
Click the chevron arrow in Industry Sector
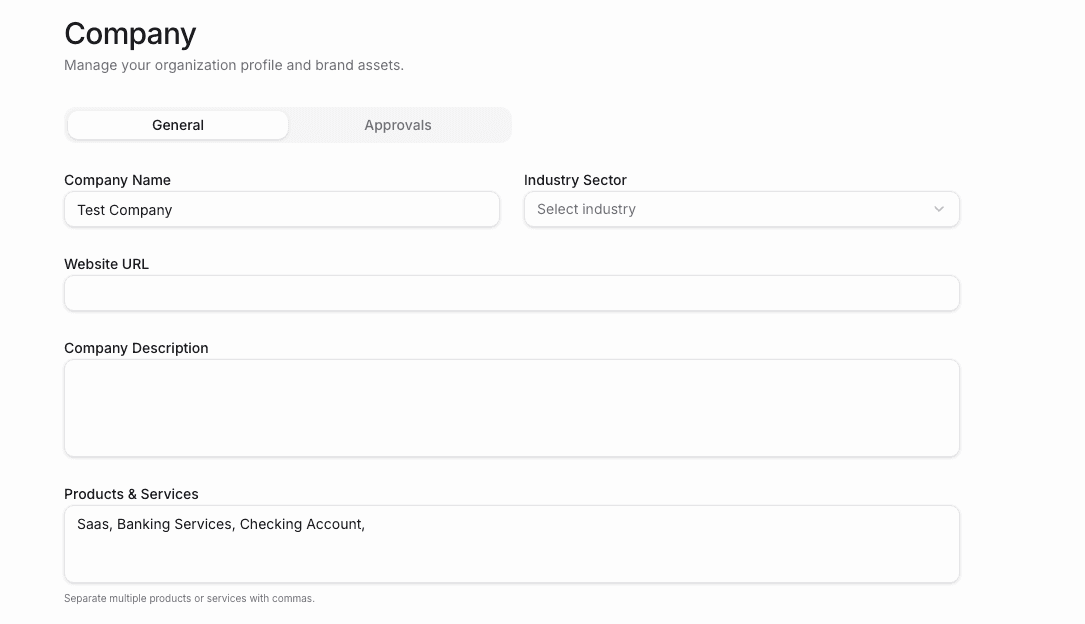point(938,209)
